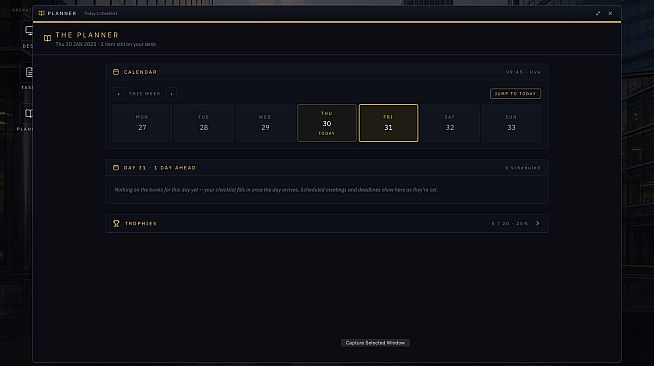The height and width of the screenshot is (366, 654).
Task: Click the "Day 31 · 1 day ahead" heading
Action: coord(160,168)
